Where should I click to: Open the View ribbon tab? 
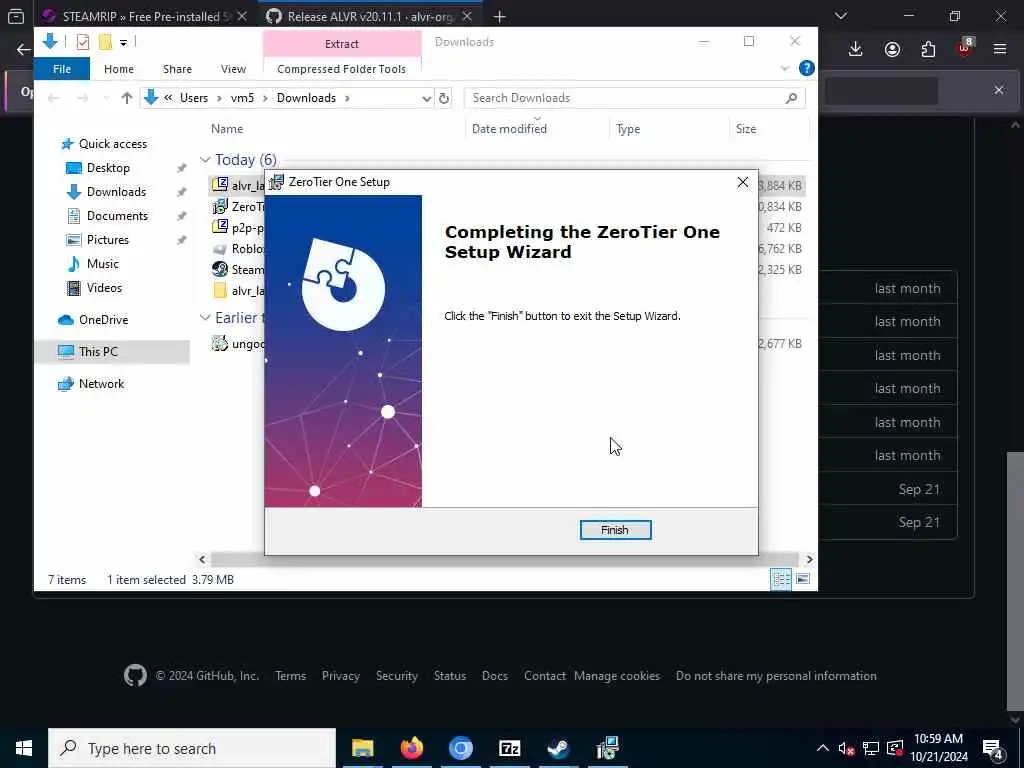233,69
